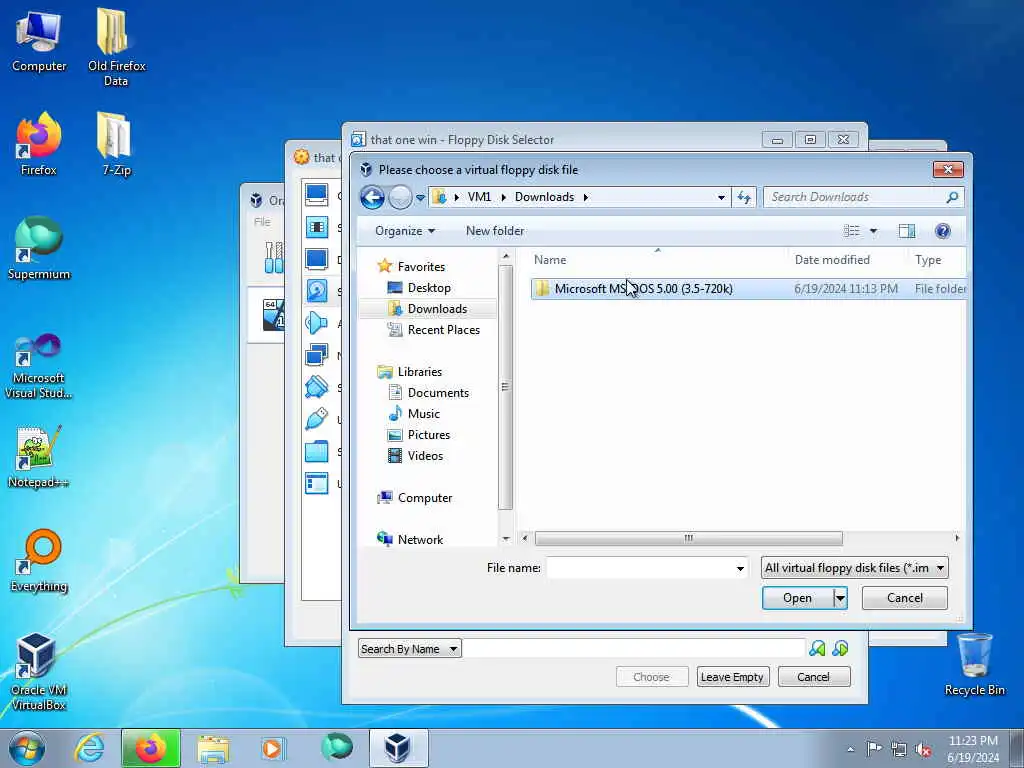
Task: Open 7-Zip desktop folder
Action: click(x=116, y=144)
